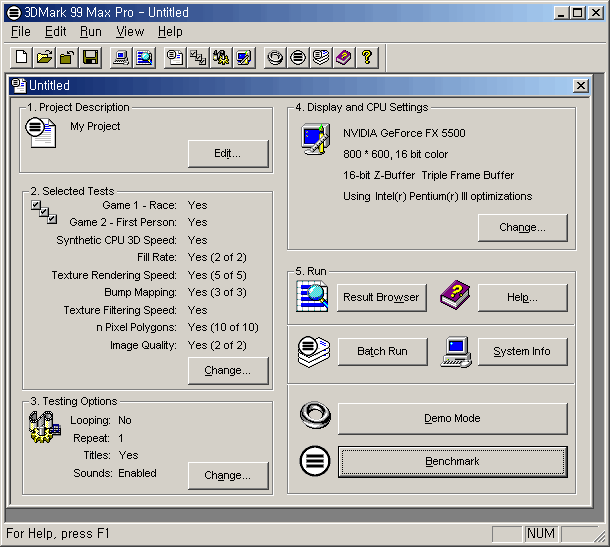Screen dimensions: 610x547
Task: Click the Selected Tests checkboxes toolbar icon
Action: pos(198,58)
